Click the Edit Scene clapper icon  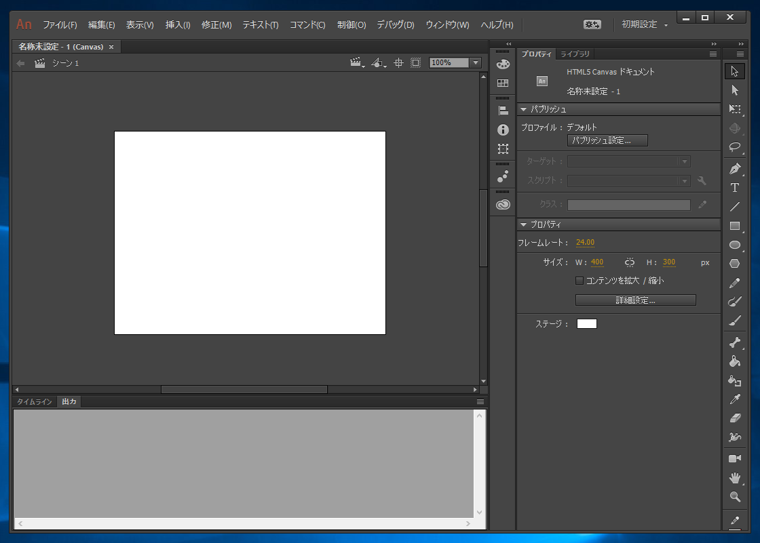[357, 63]
